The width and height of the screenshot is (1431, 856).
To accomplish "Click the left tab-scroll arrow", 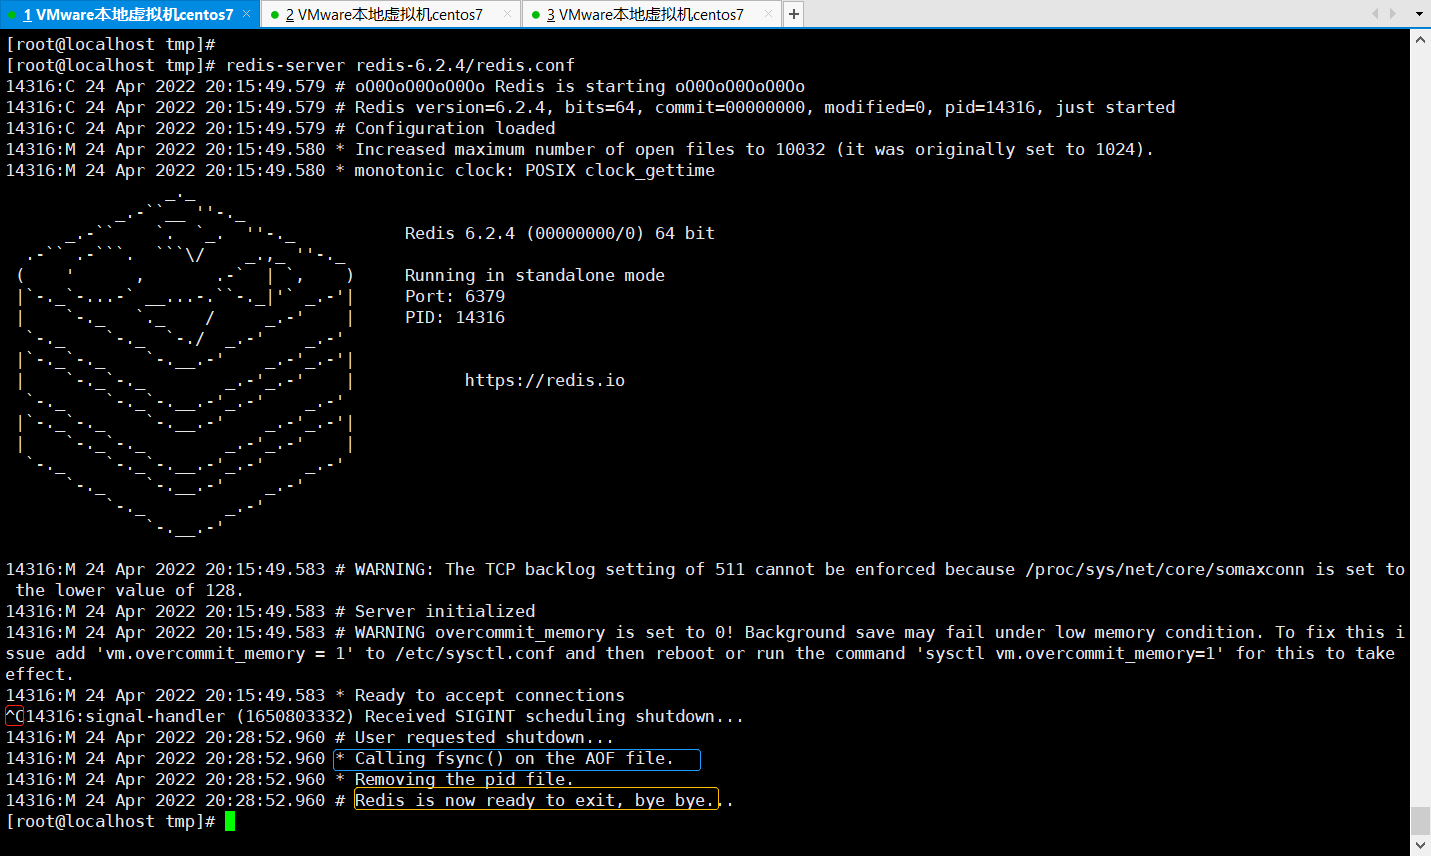I will (x=1375, y=14).
